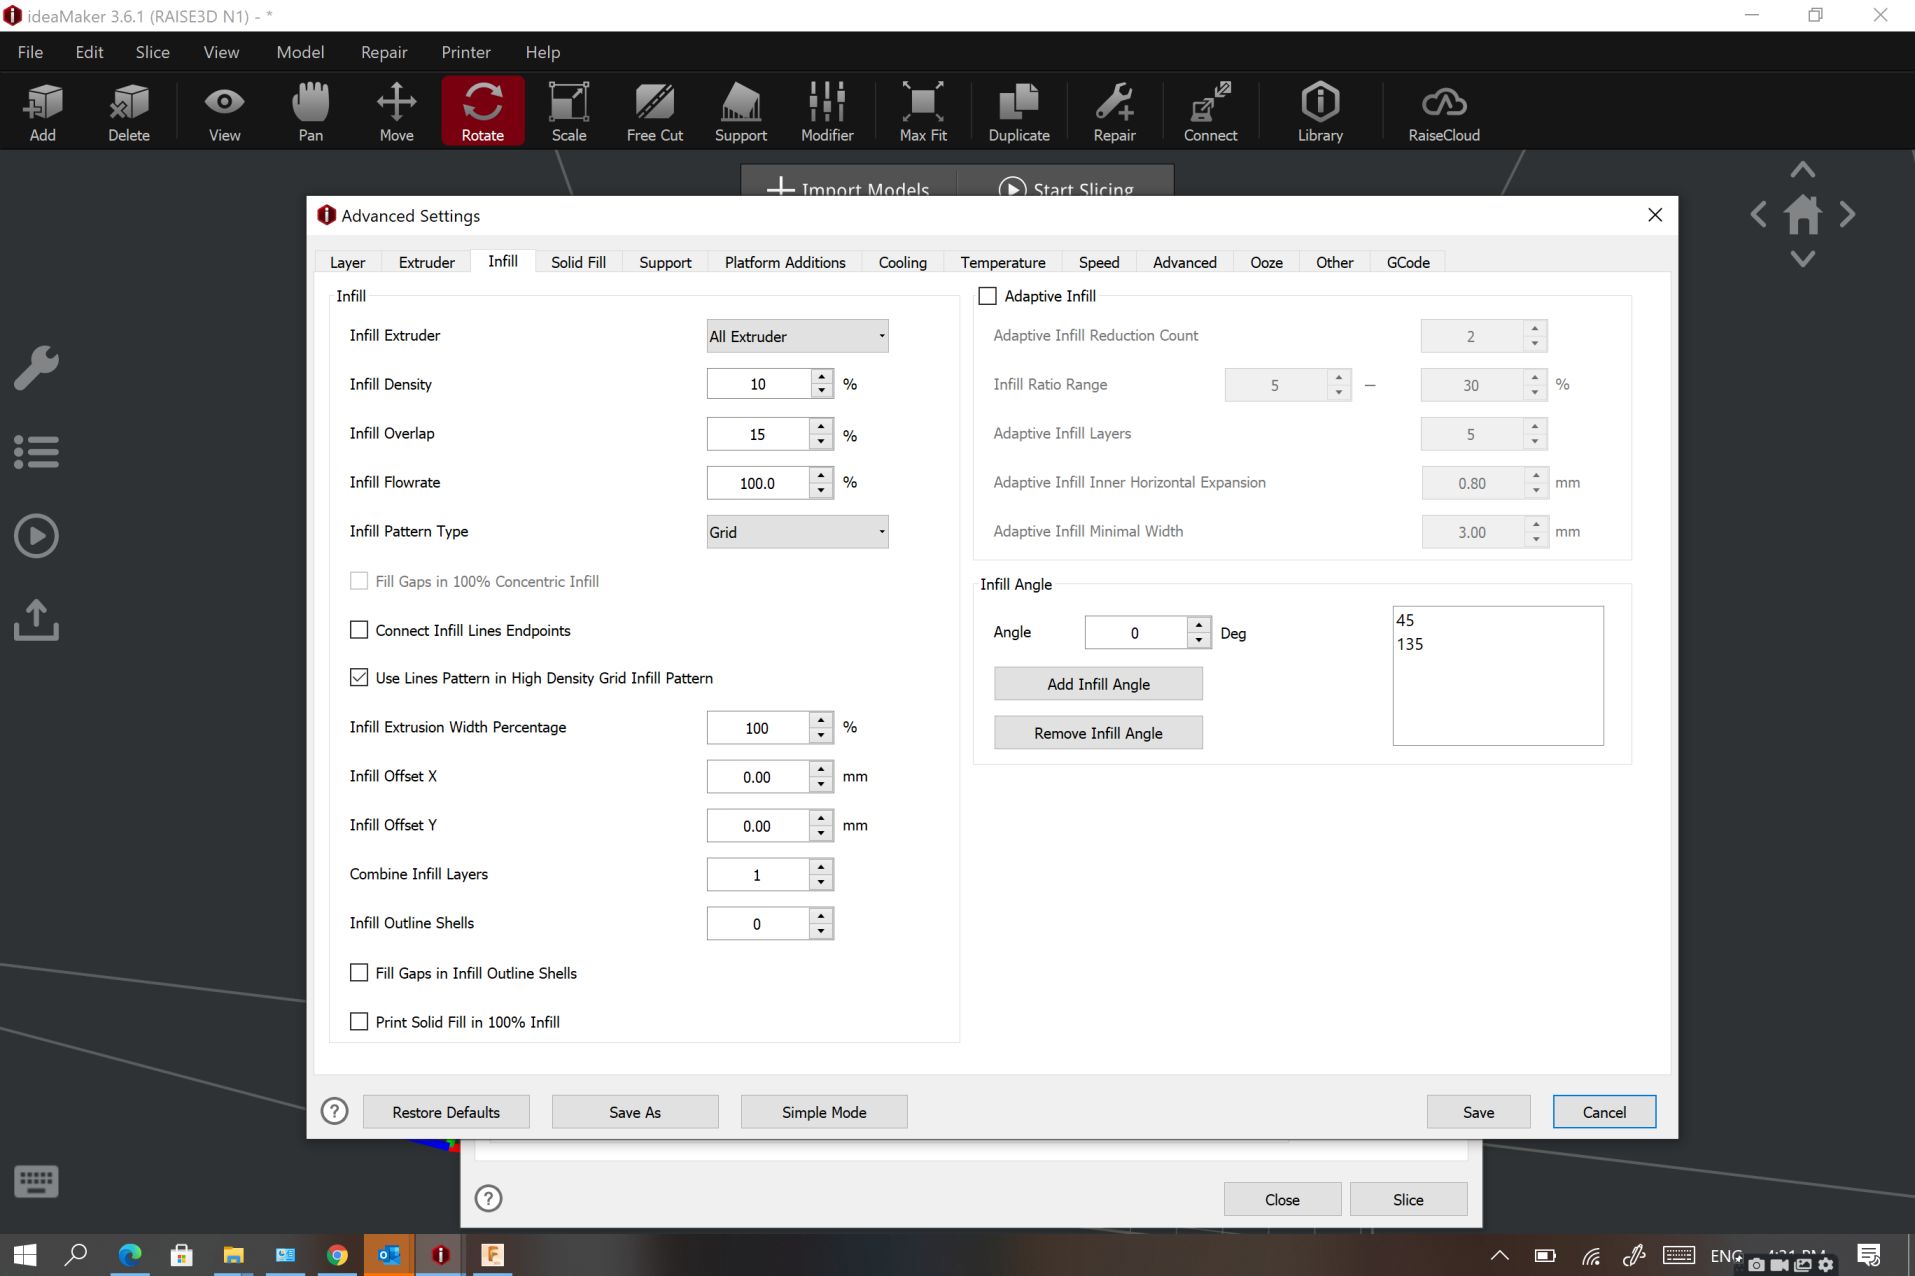1915x1276 pixels.
Task: Click Remove Infill Angle button
Action: click(1098, 733)
